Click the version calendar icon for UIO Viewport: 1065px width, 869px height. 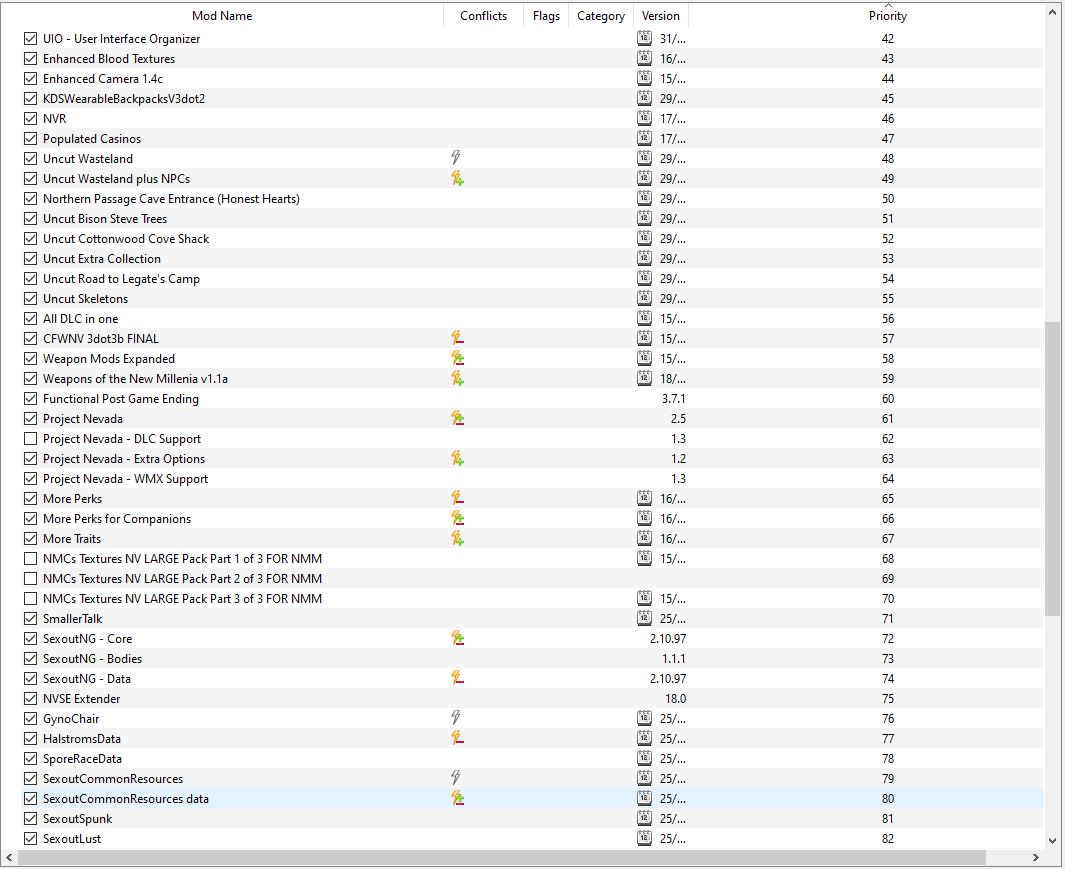(x=644, y=39)
